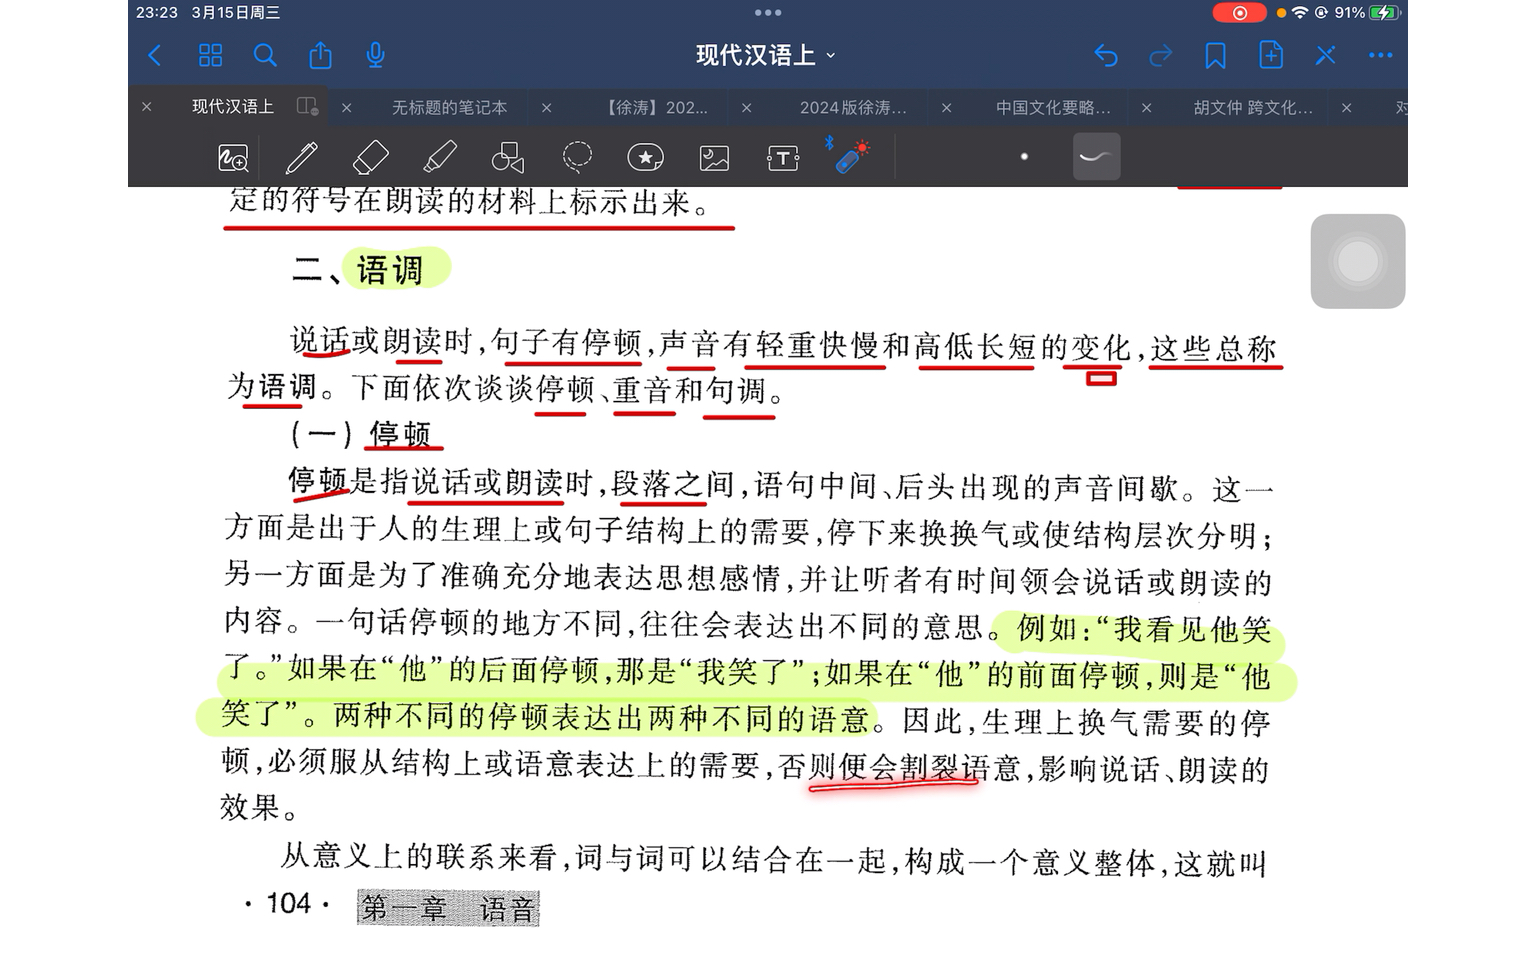
Task: Close the 【徐涛】202... tab
Action: (547, 107)
